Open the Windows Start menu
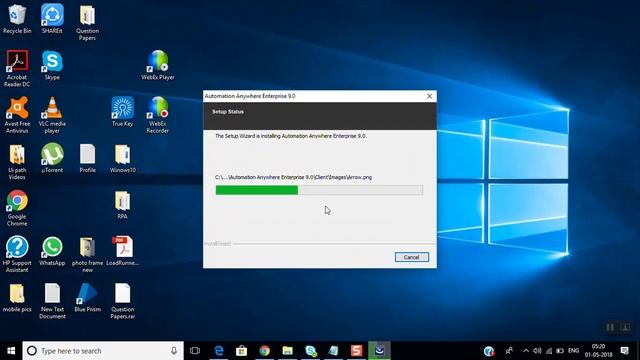The height and width of the screenshot is (360, 640). 11,351
